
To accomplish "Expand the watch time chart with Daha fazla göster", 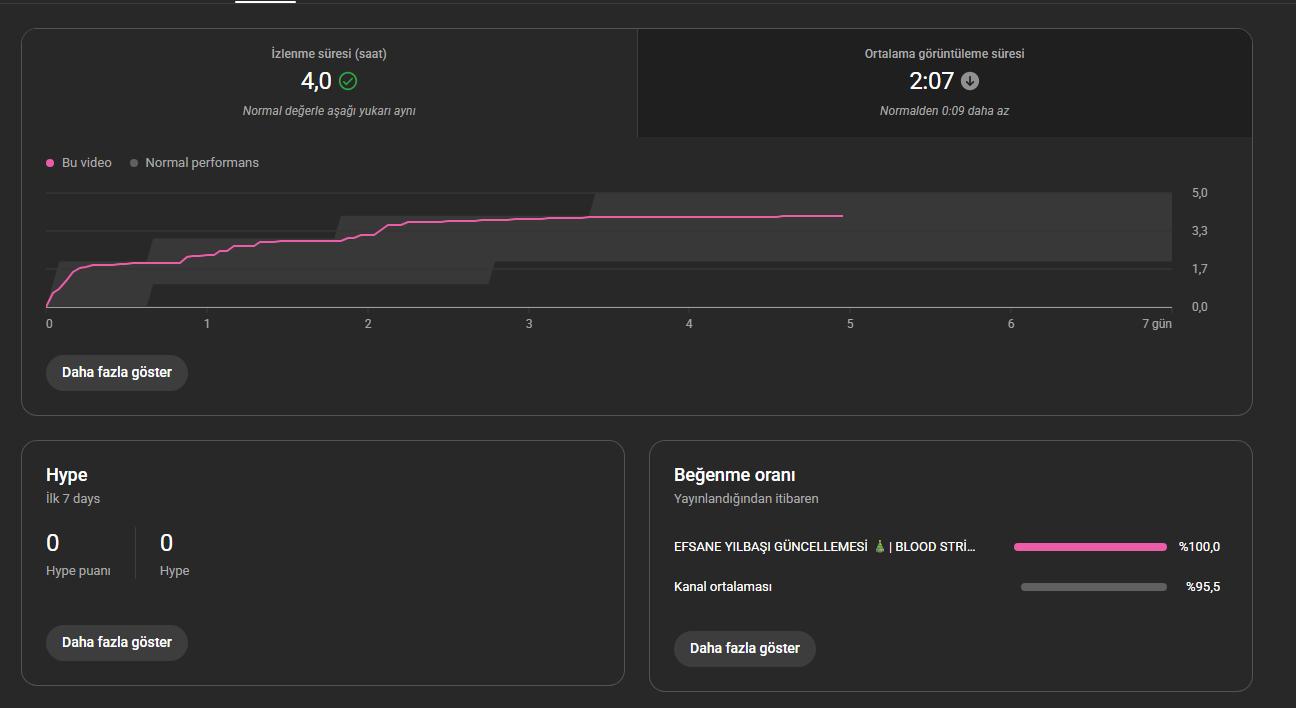I will click(117, 372).
